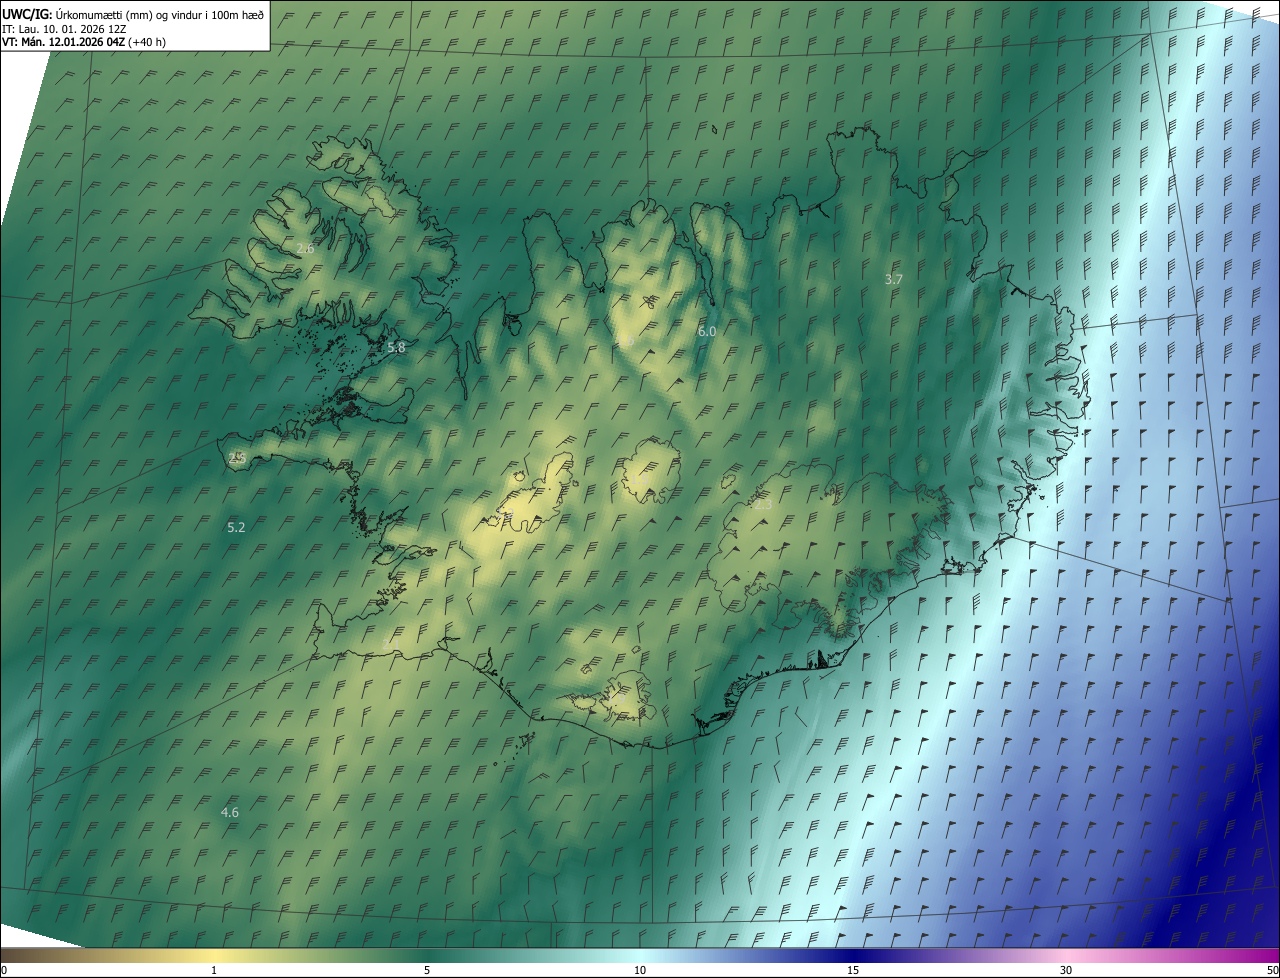Click the '1' tick label on the color scale

214,970
